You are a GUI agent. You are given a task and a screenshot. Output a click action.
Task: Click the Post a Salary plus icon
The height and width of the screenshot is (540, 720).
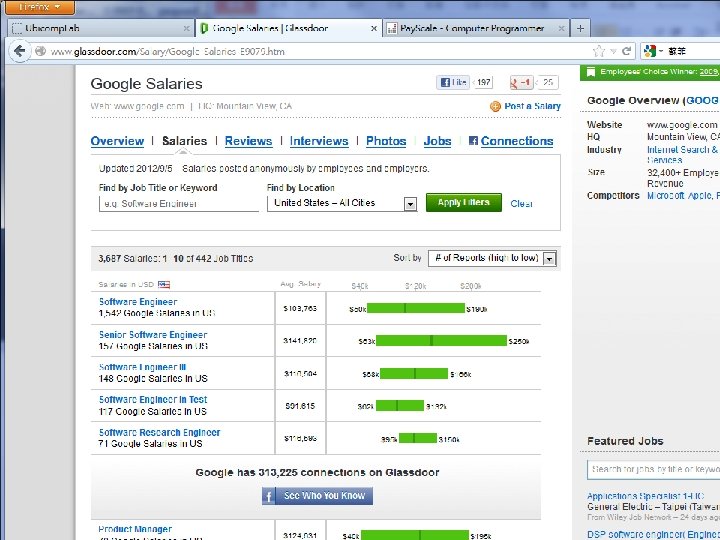[x=495, y=106]
